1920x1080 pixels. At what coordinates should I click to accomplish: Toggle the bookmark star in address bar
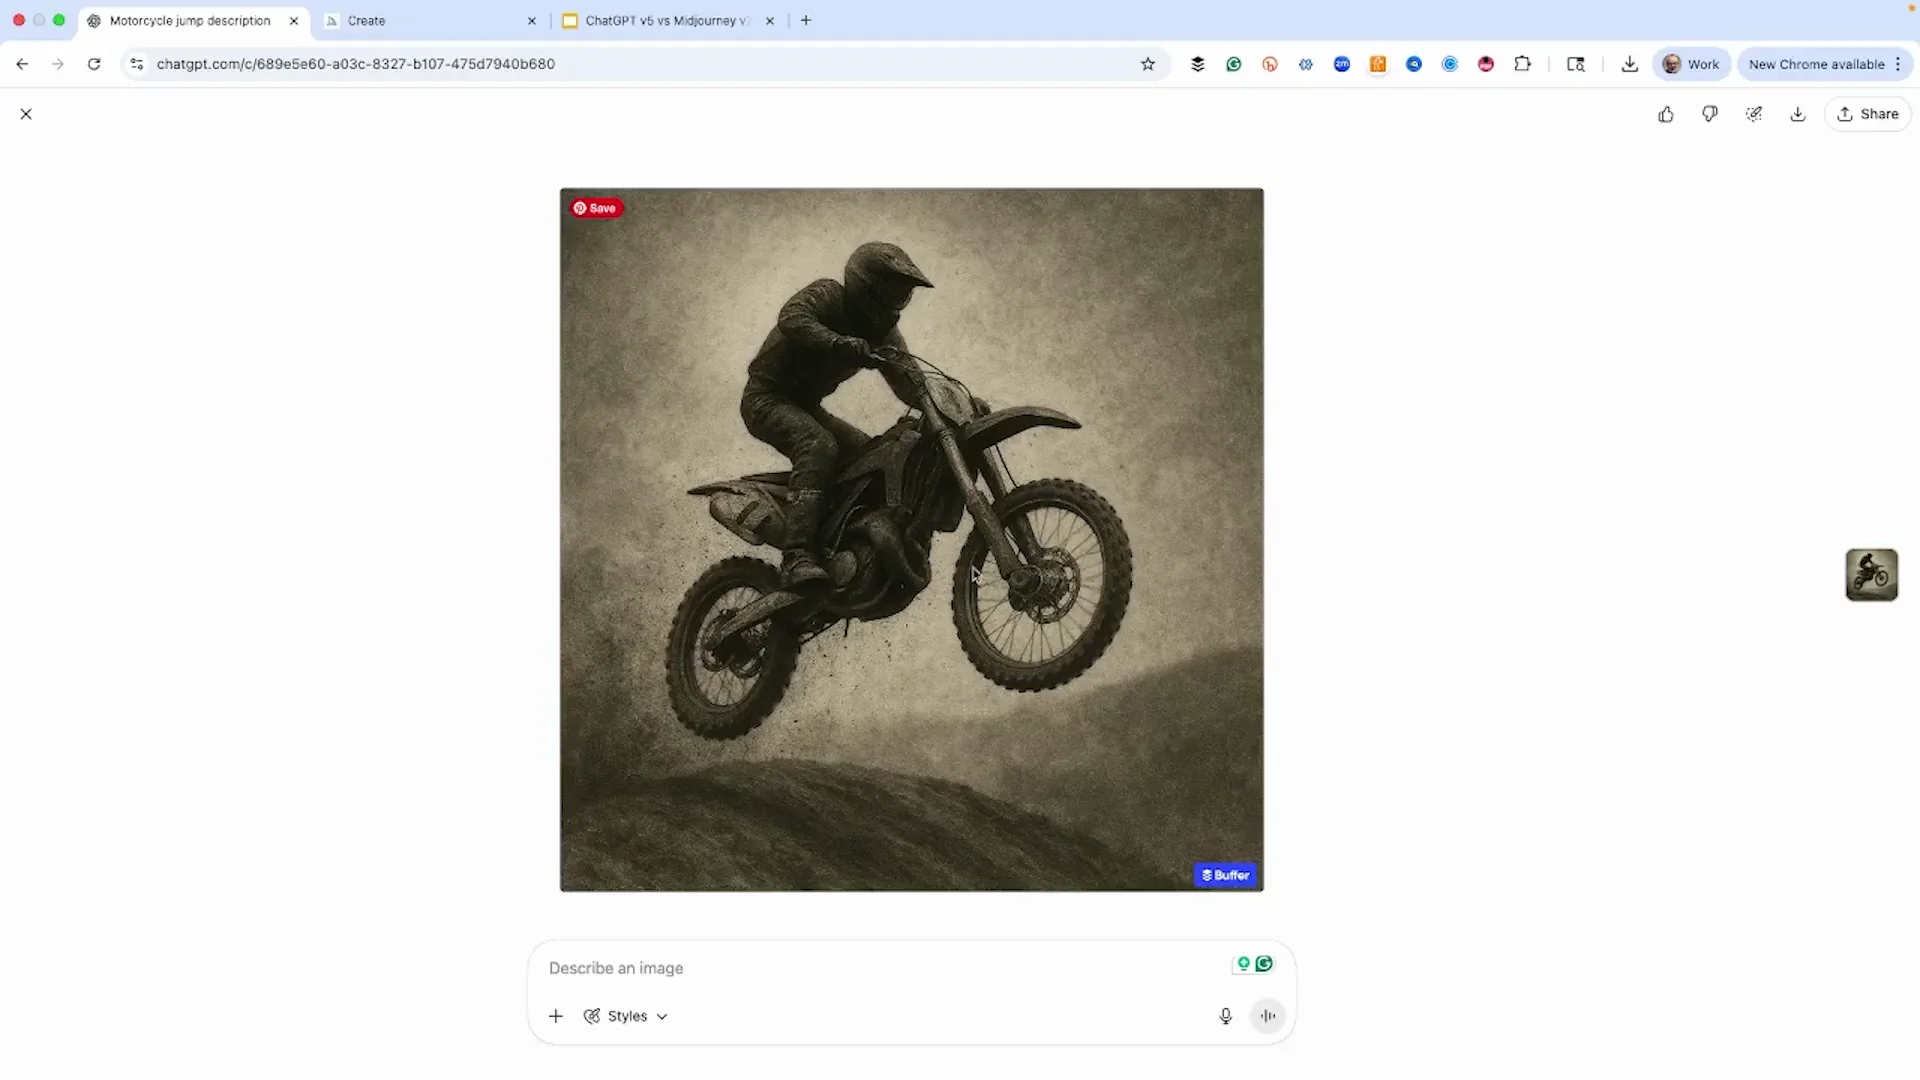(x=1148, y=63)
